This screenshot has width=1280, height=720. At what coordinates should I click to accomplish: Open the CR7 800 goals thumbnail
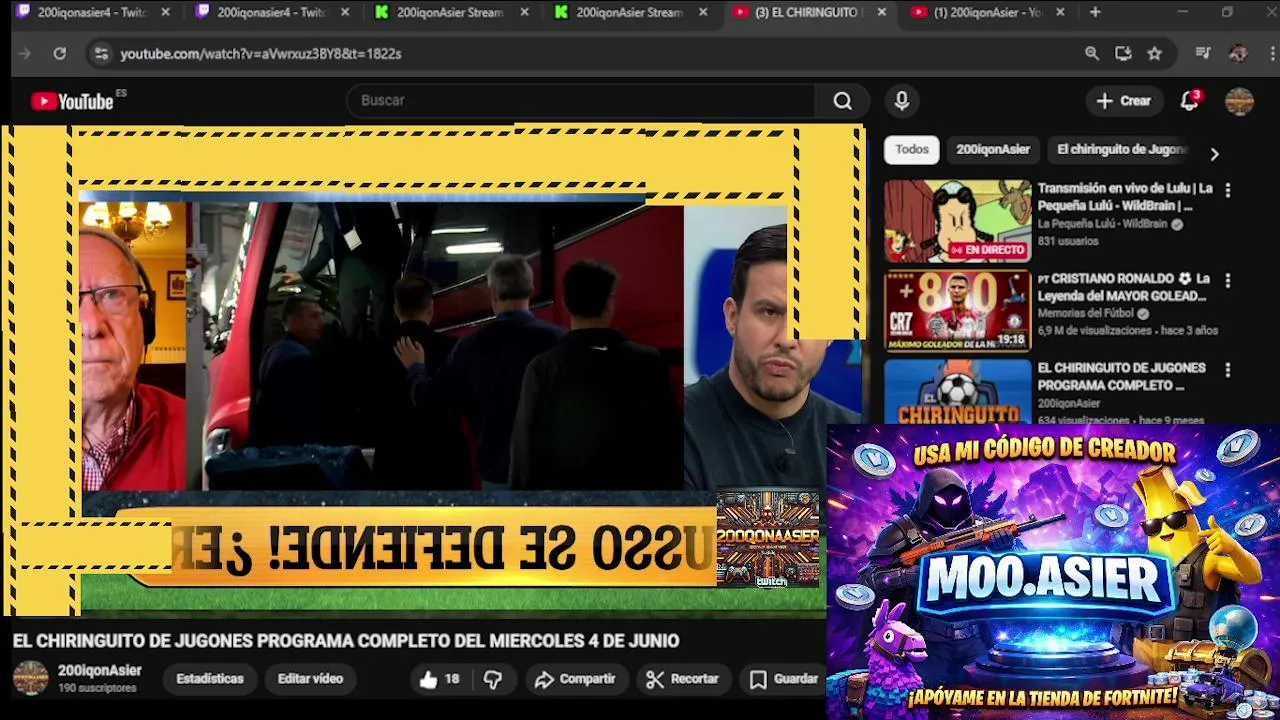[957, 311]
